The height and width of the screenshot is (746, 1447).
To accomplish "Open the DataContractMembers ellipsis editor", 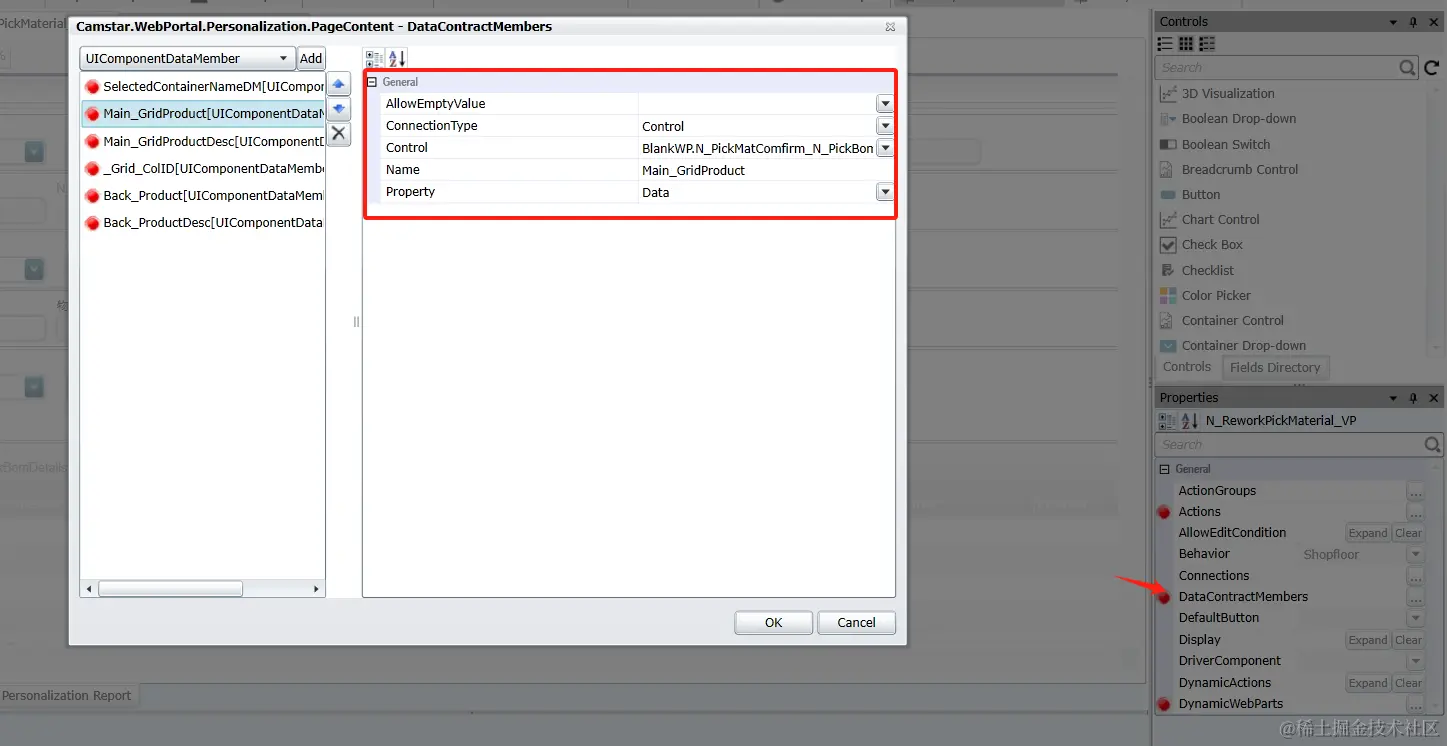I will (1415, 597).
